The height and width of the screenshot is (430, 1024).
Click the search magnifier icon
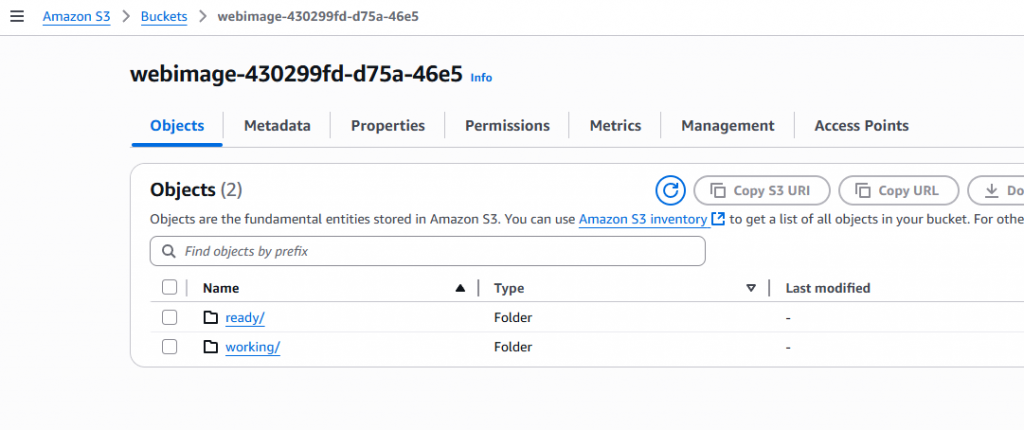(x=168, y=252)
